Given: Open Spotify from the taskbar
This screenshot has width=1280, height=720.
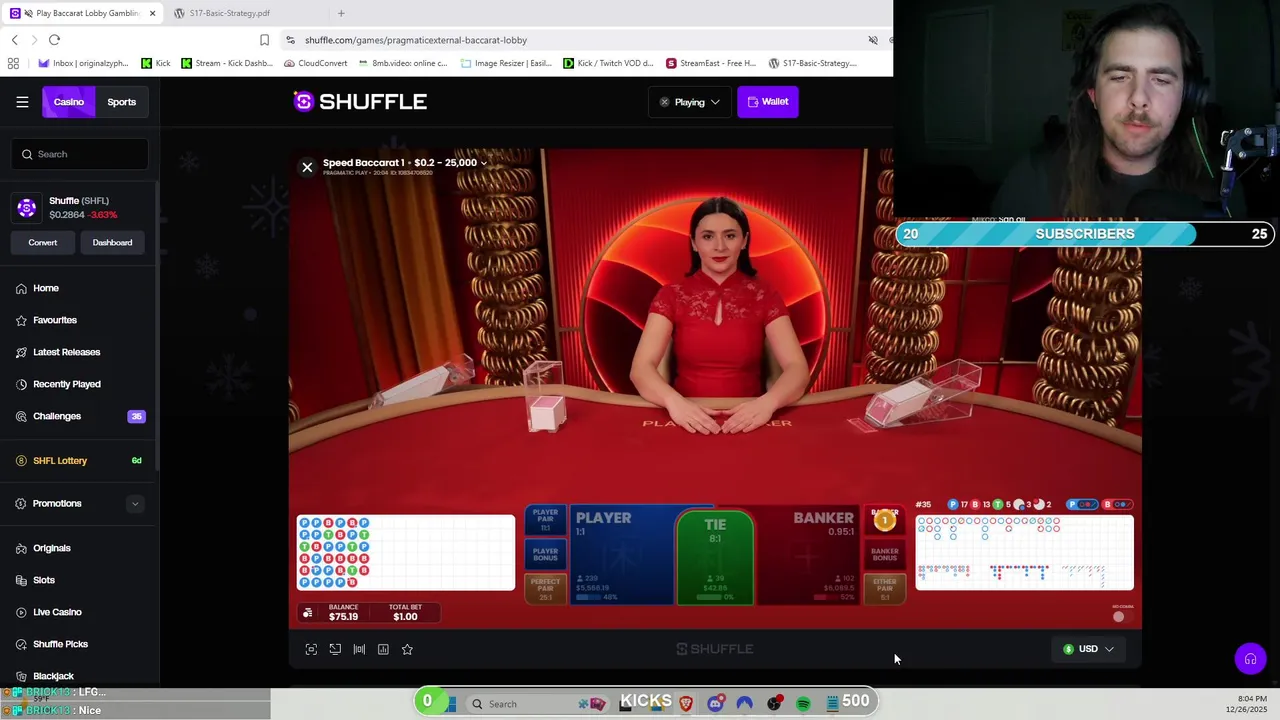Looking at the screenshot, I should pyautogui.click(x=803, y=704).
